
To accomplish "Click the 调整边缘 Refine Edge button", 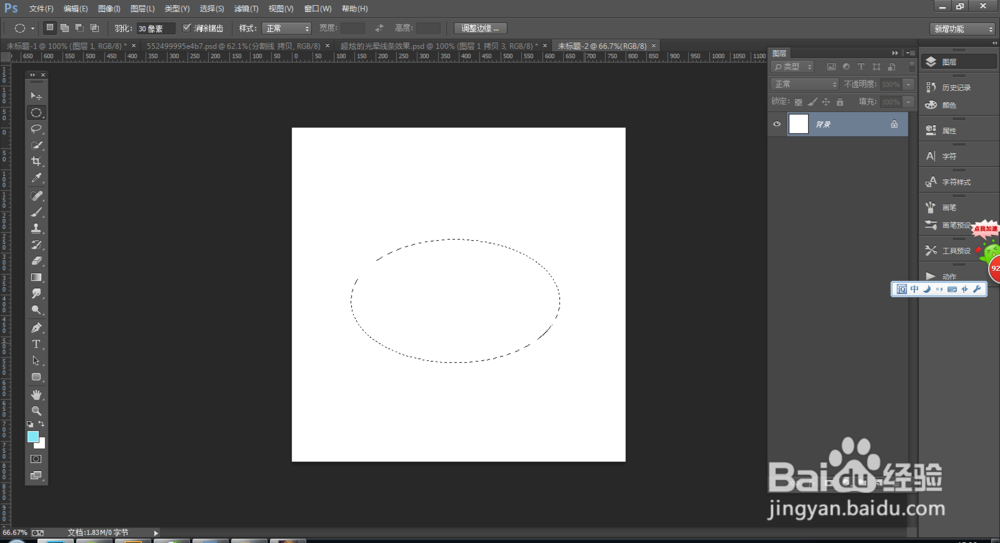I will [x=480, y=28].
